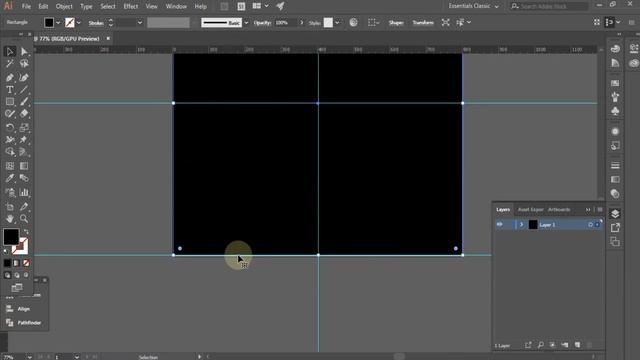Choose the Draw Normal mode
This screenshot has height=360, width=640.
point(7,276)
